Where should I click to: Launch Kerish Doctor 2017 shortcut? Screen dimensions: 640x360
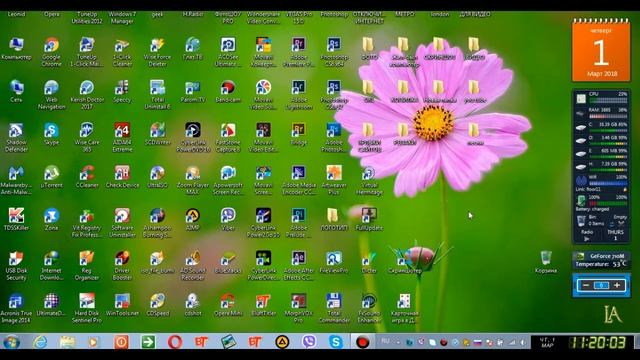(x=87, y=94)
